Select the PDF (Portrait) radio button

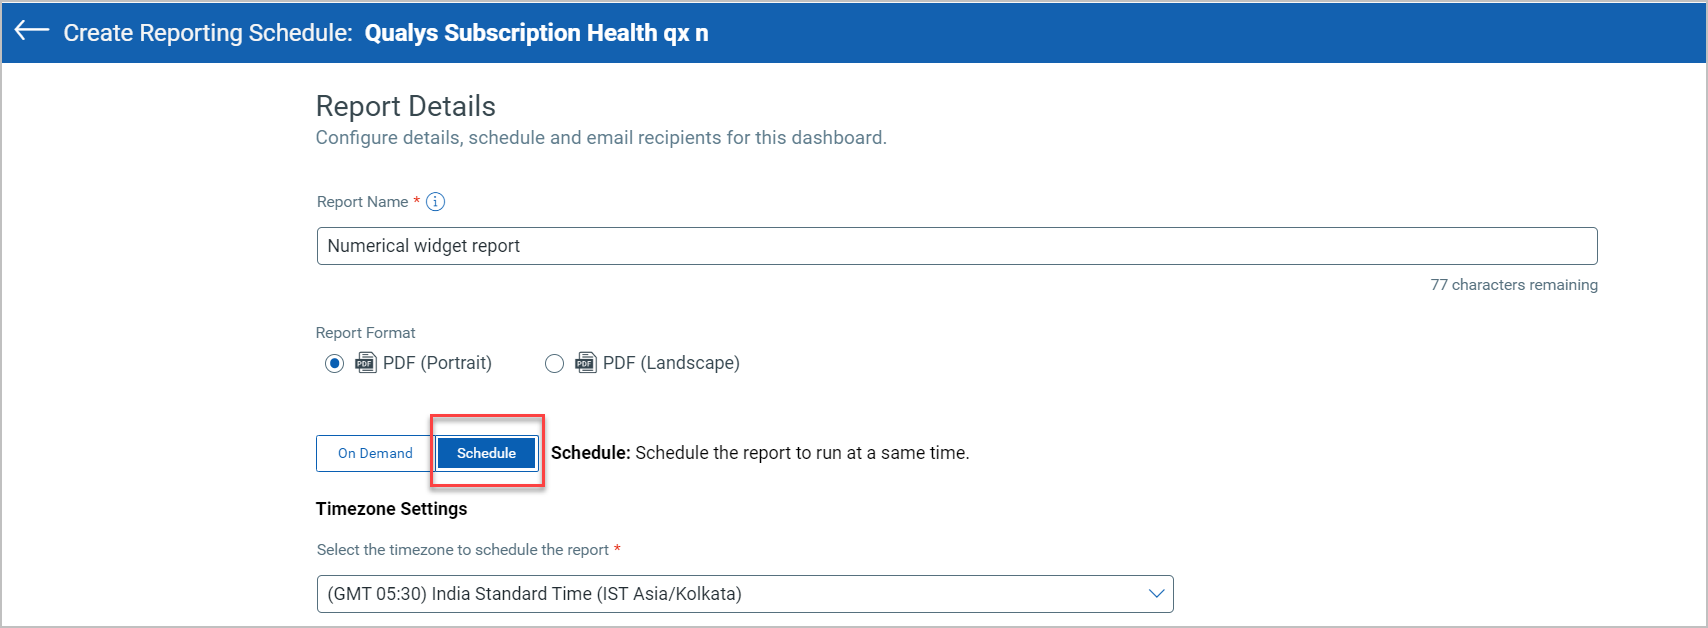(334, 364)
